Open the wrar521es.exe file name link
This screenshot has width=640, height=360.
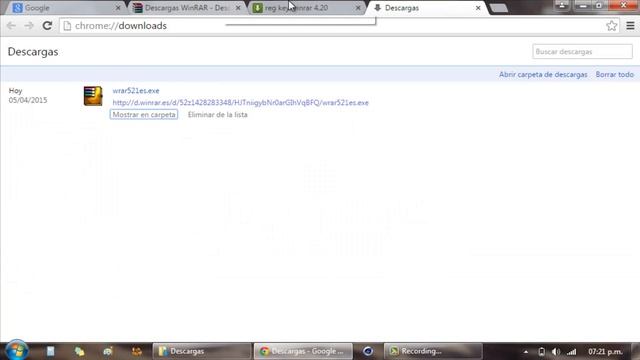click(136, 91)
